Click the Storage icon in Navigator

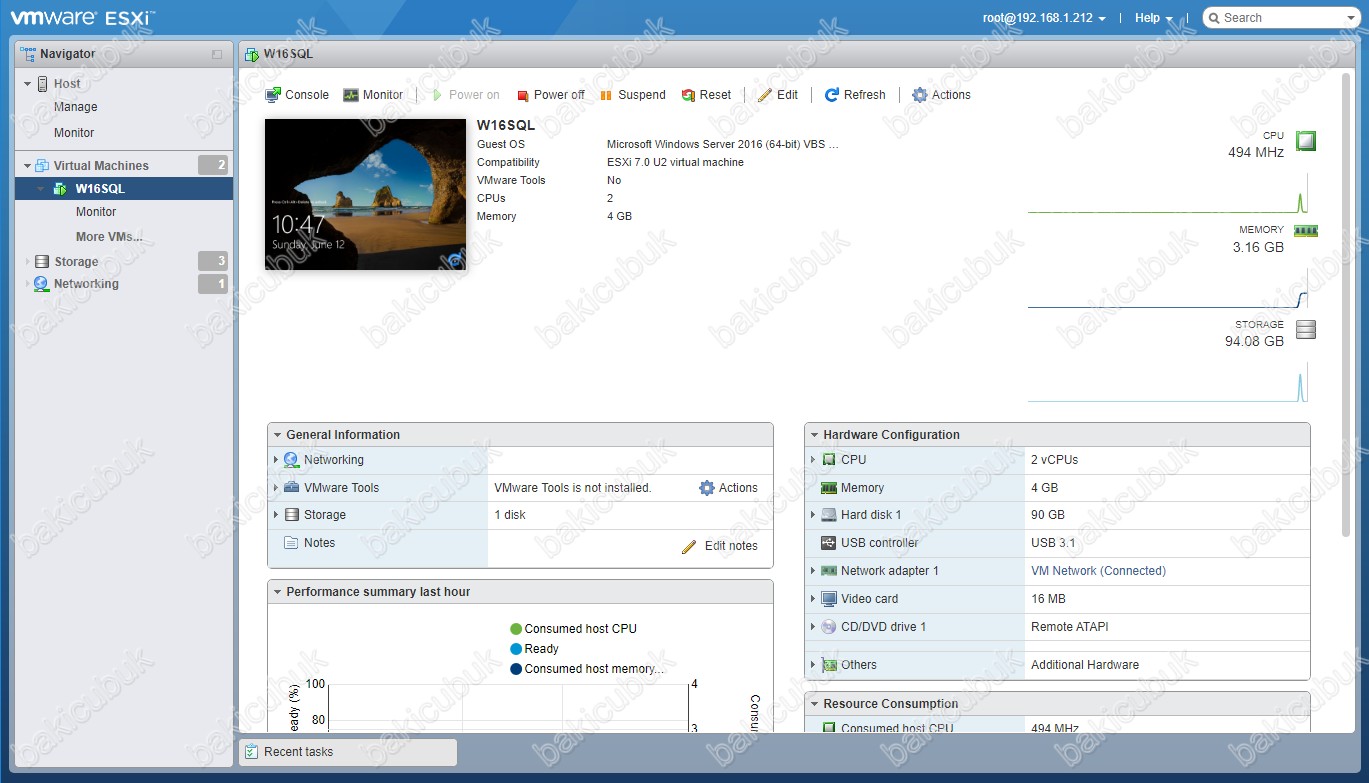click(x=42, y=262)
